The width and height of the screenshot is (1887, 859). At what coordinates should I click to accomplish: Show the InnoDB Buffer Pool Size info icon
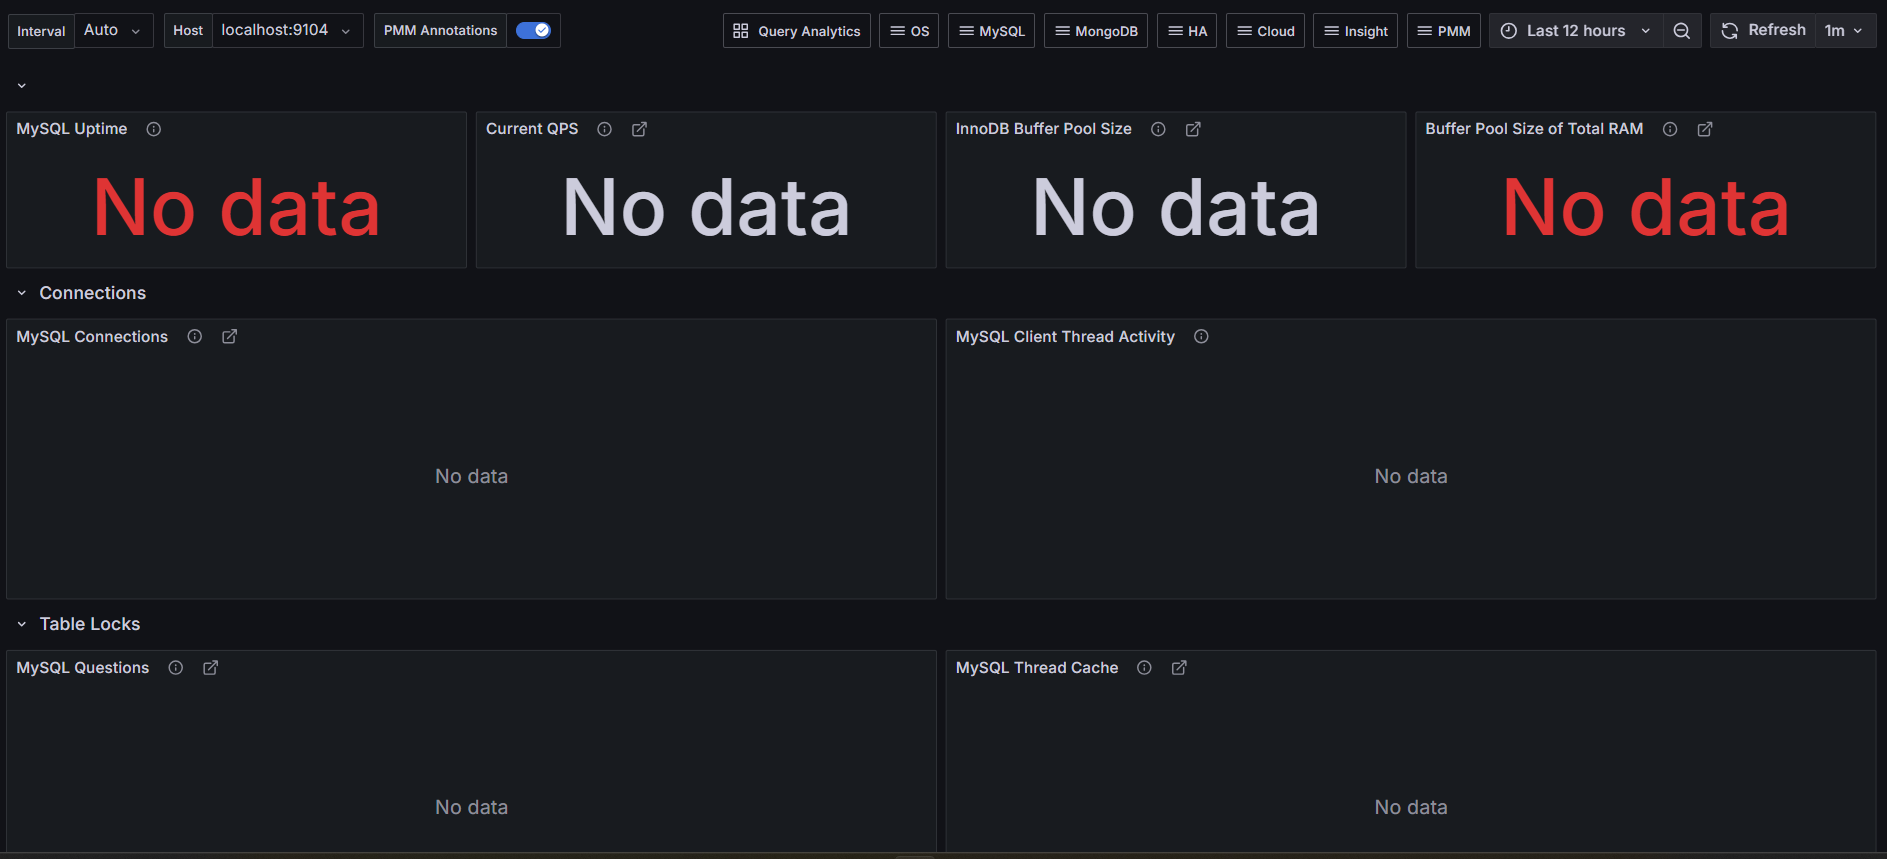click(1158, 129)
